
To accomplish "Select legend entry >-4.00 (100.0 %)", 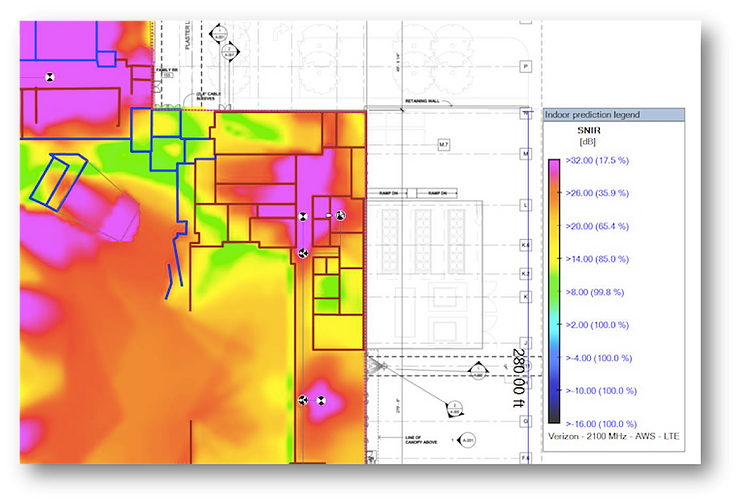I will pos(598,358).
